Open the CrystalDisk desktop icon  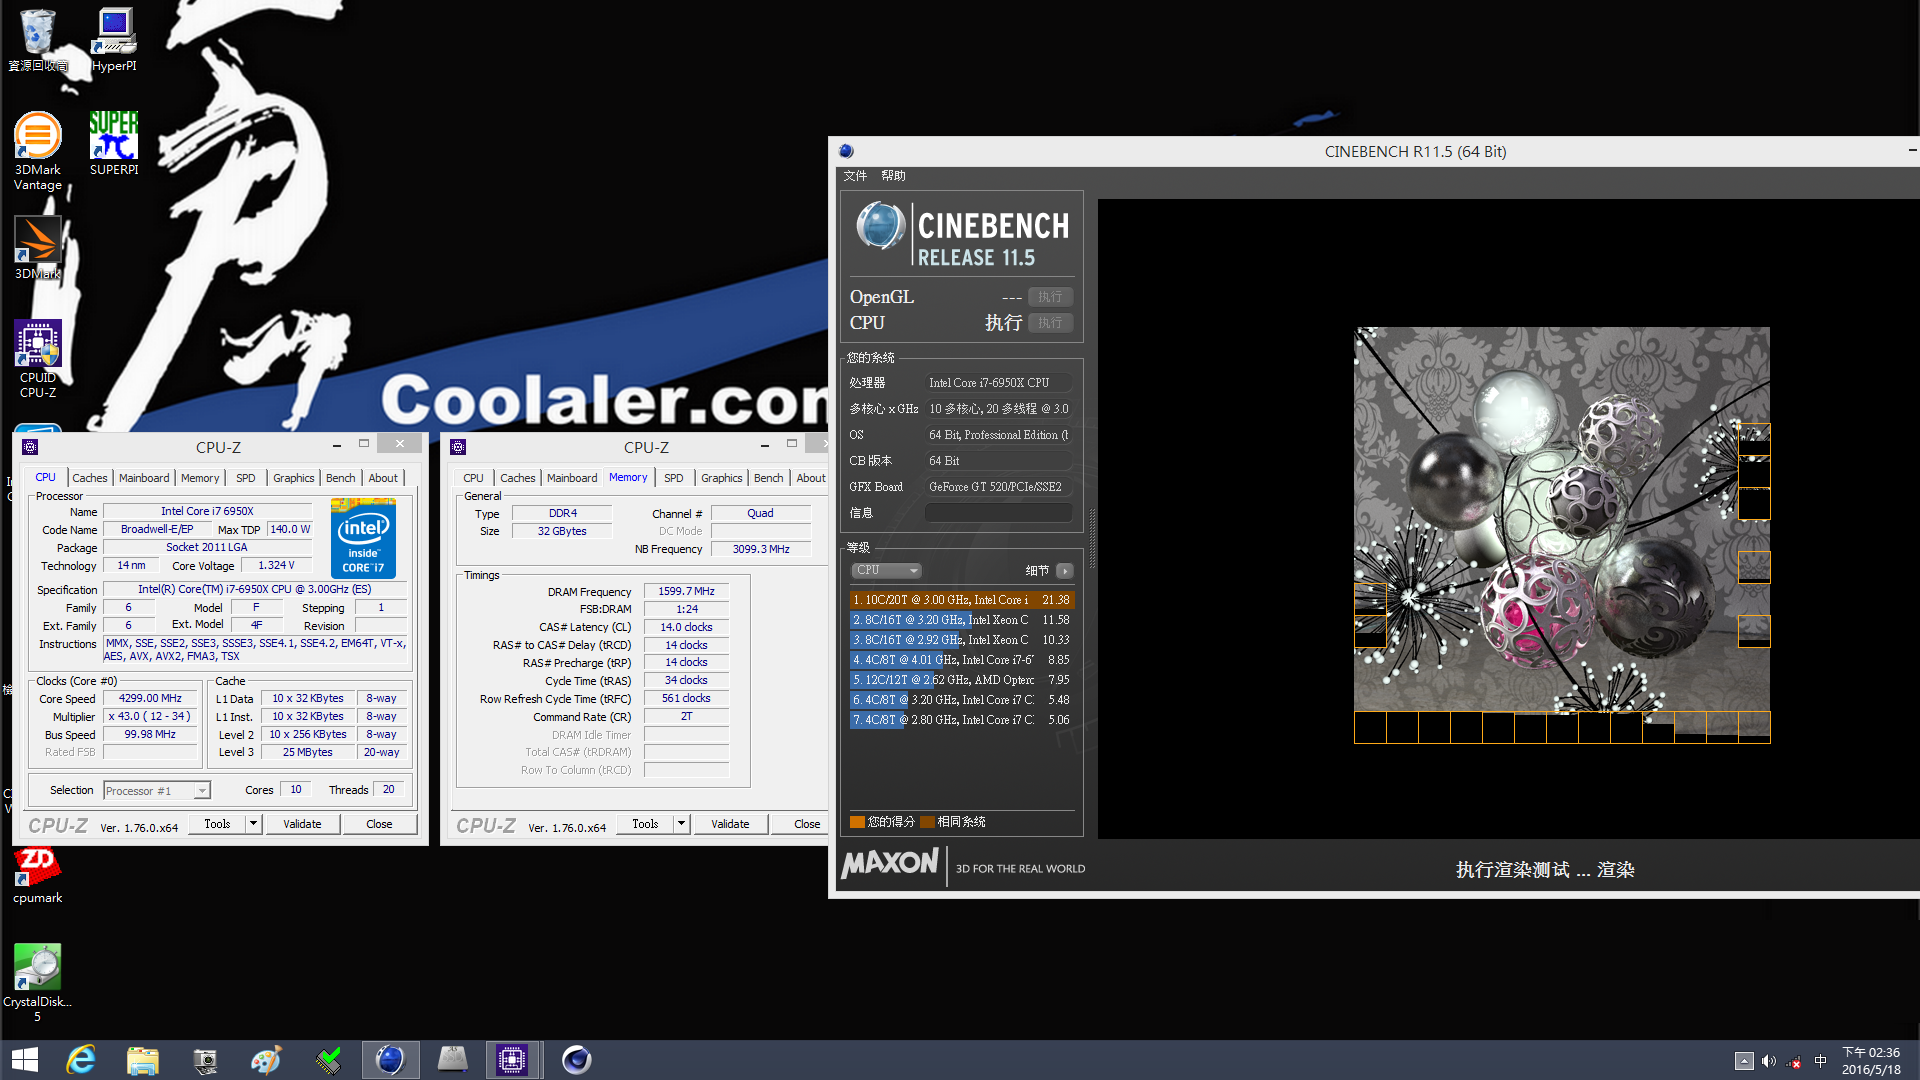pos(38,982)
